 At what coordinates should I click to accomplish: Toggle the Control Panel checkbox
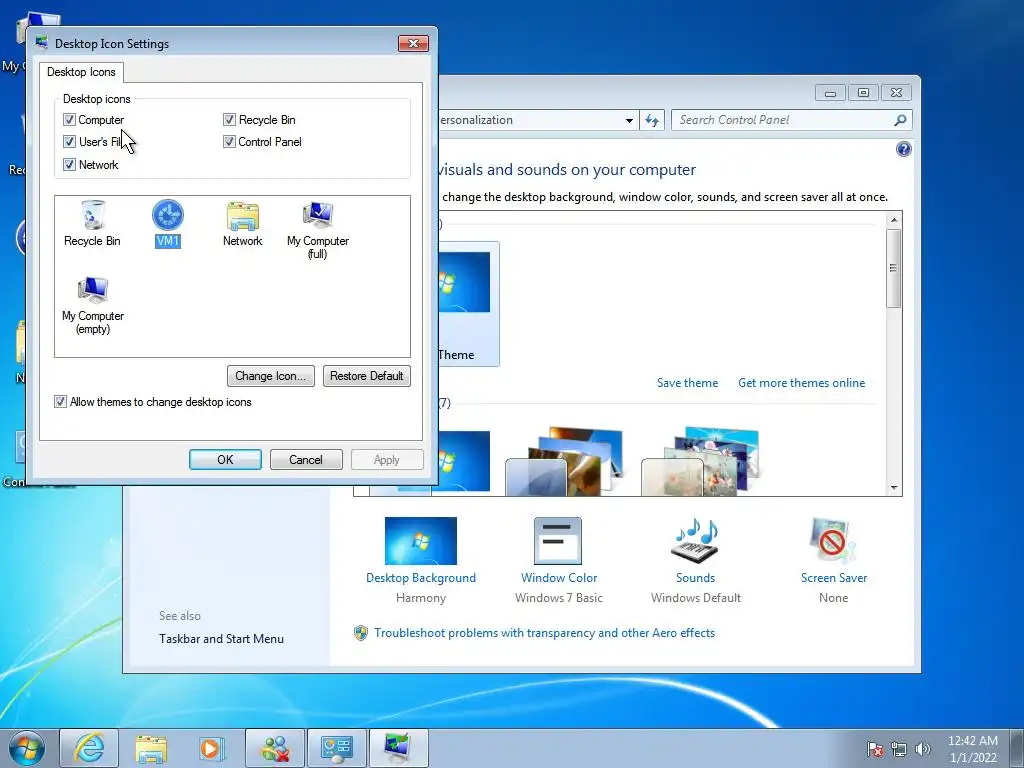tap(229, 142)
